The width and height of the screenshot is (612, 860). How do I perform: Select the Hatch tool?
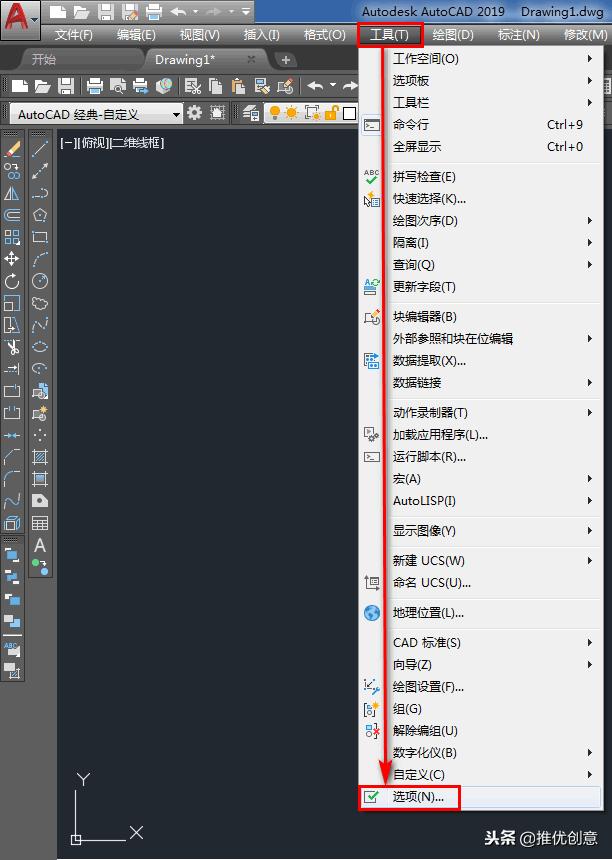[40, 457]
